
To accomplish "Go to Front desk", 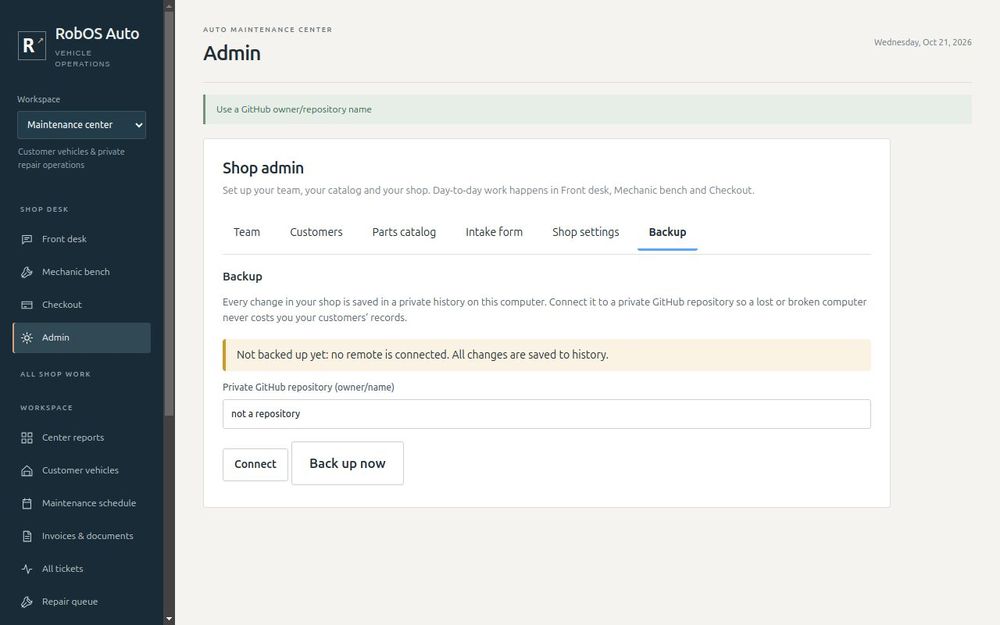I will (82, 239).
